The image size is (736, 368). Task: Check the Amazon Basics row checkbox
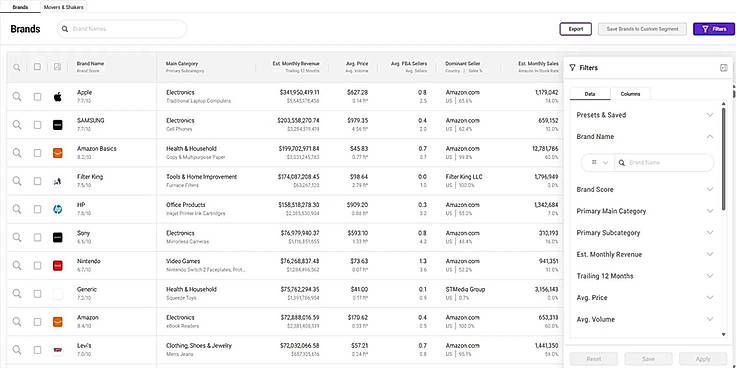tap(37, 153)
